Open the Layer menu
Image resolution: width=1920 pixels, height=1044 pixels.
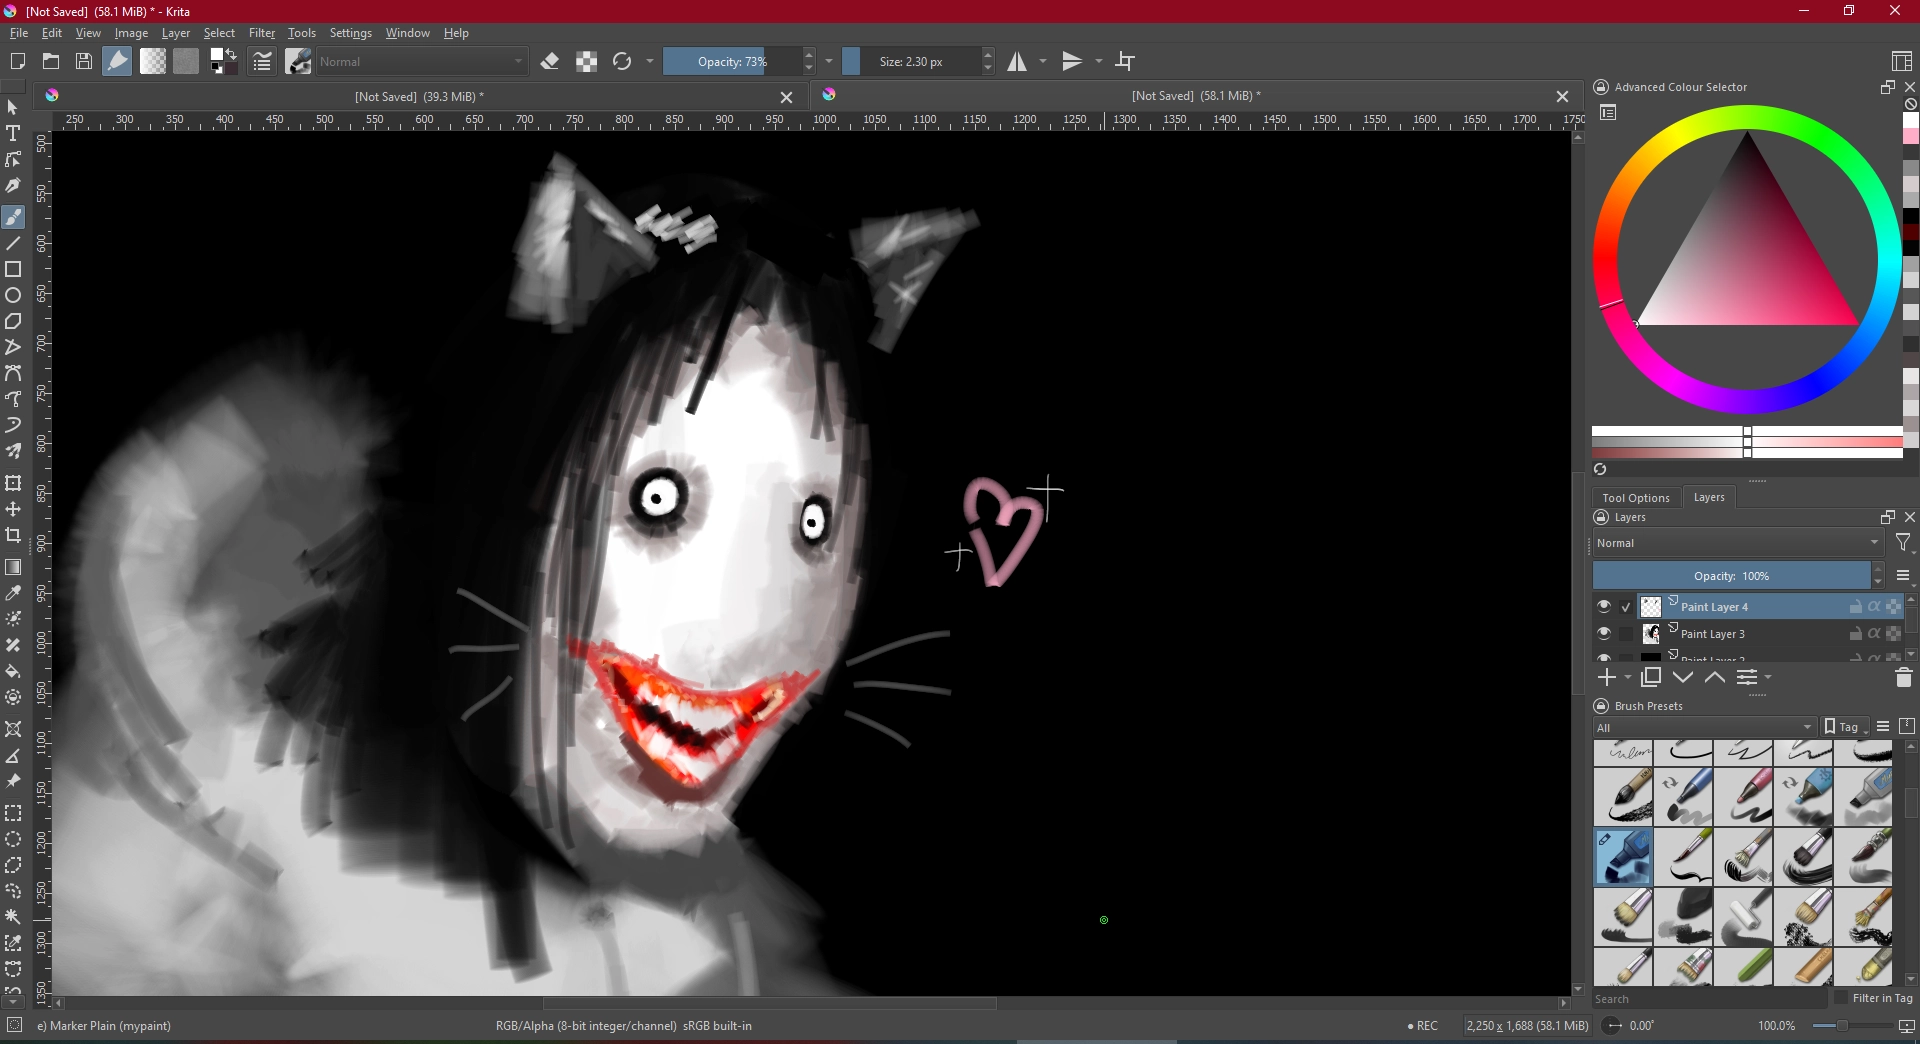pyautogui.click(x=175, y=33)
